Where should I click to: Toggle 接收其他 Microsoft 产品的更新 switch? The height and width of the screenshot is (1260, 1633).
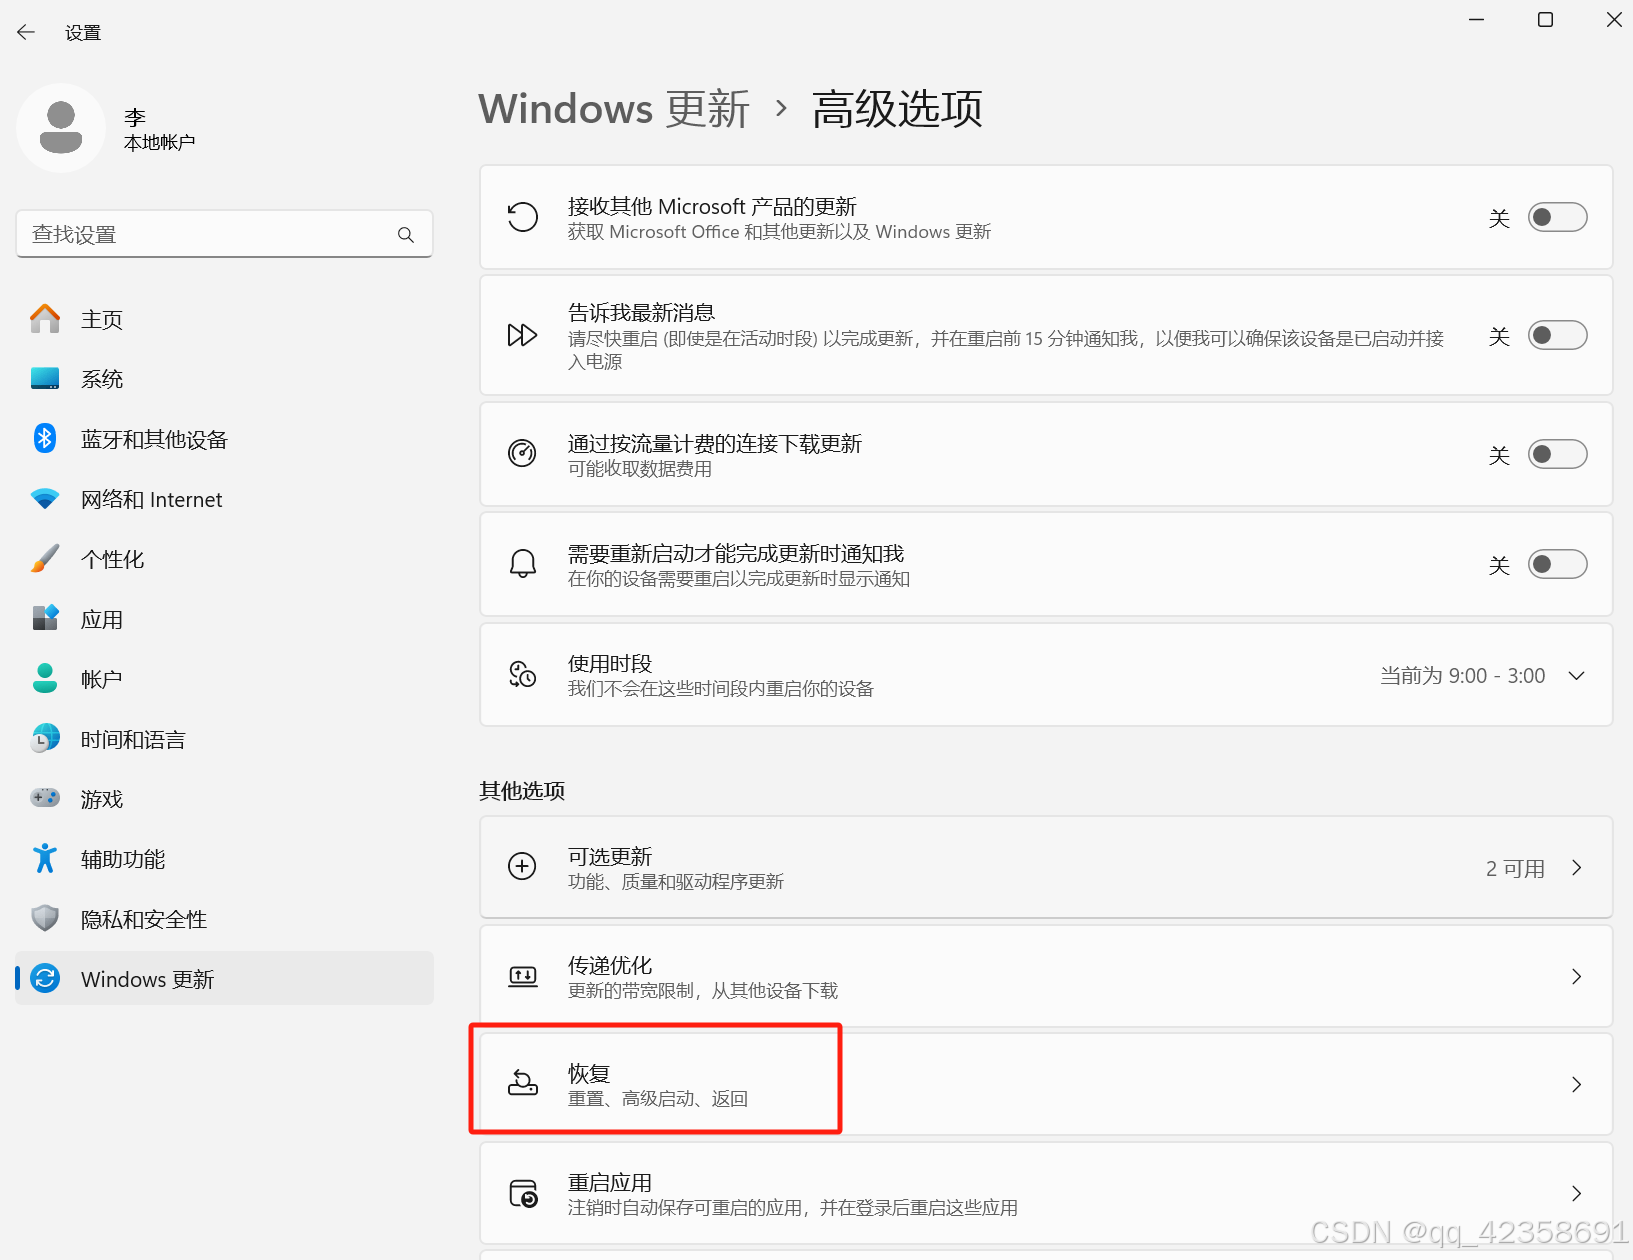pos(1557,217)
